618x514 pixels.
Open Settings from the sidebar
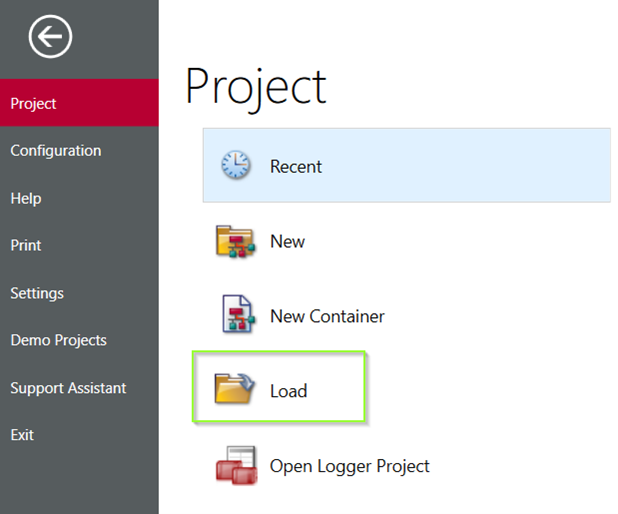pyautogui.click(x=37, y=293)
